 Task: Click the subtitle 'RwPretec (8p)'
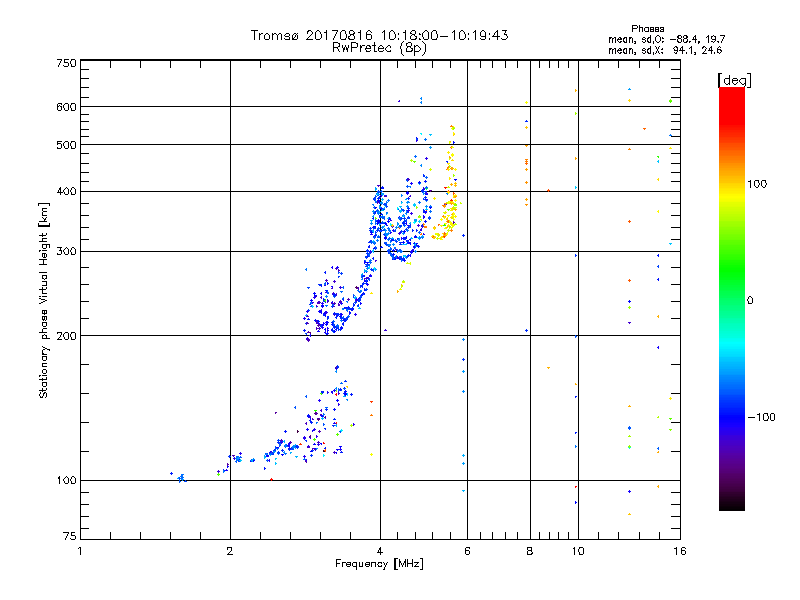[x=380, y=48]
